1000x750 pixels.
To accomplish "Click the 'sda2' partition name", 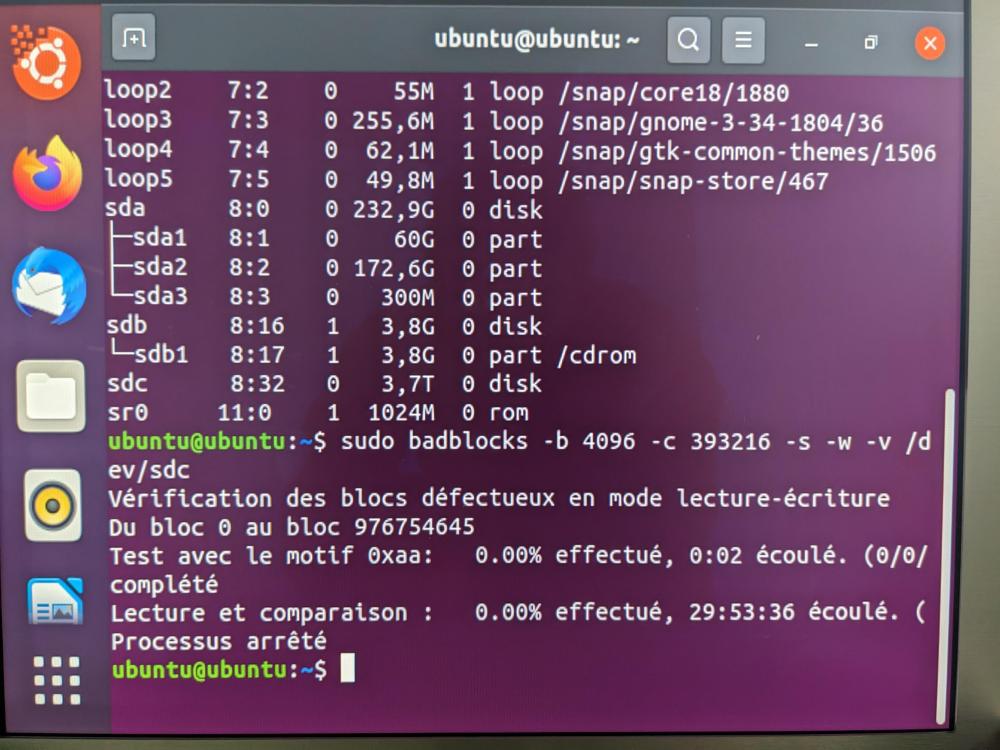I will coord(160,267).
